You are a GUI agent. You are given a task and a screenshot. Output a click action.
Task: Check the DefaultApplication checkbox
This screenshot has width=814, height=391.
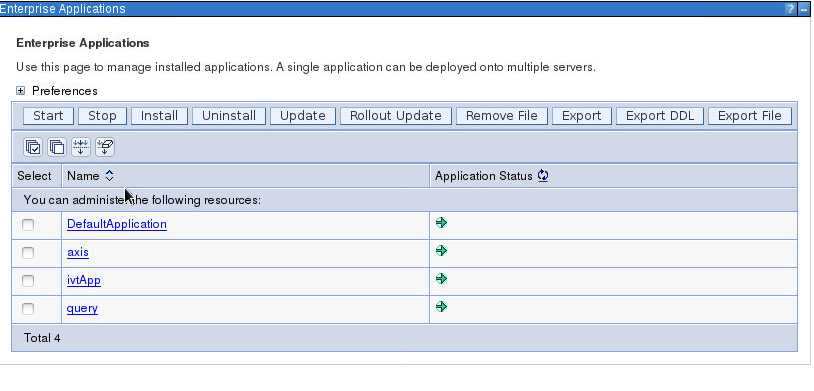coord(28,225)
